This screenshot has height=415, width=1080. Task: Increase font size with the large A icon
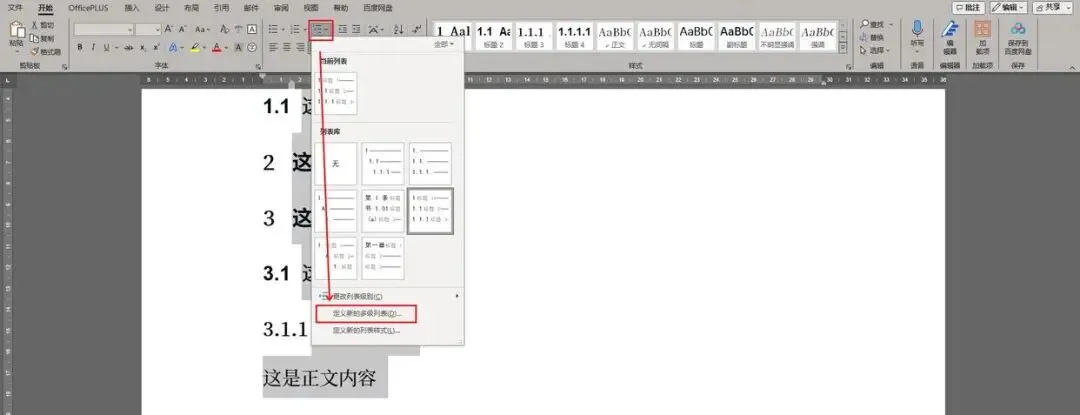coord(168,29)
